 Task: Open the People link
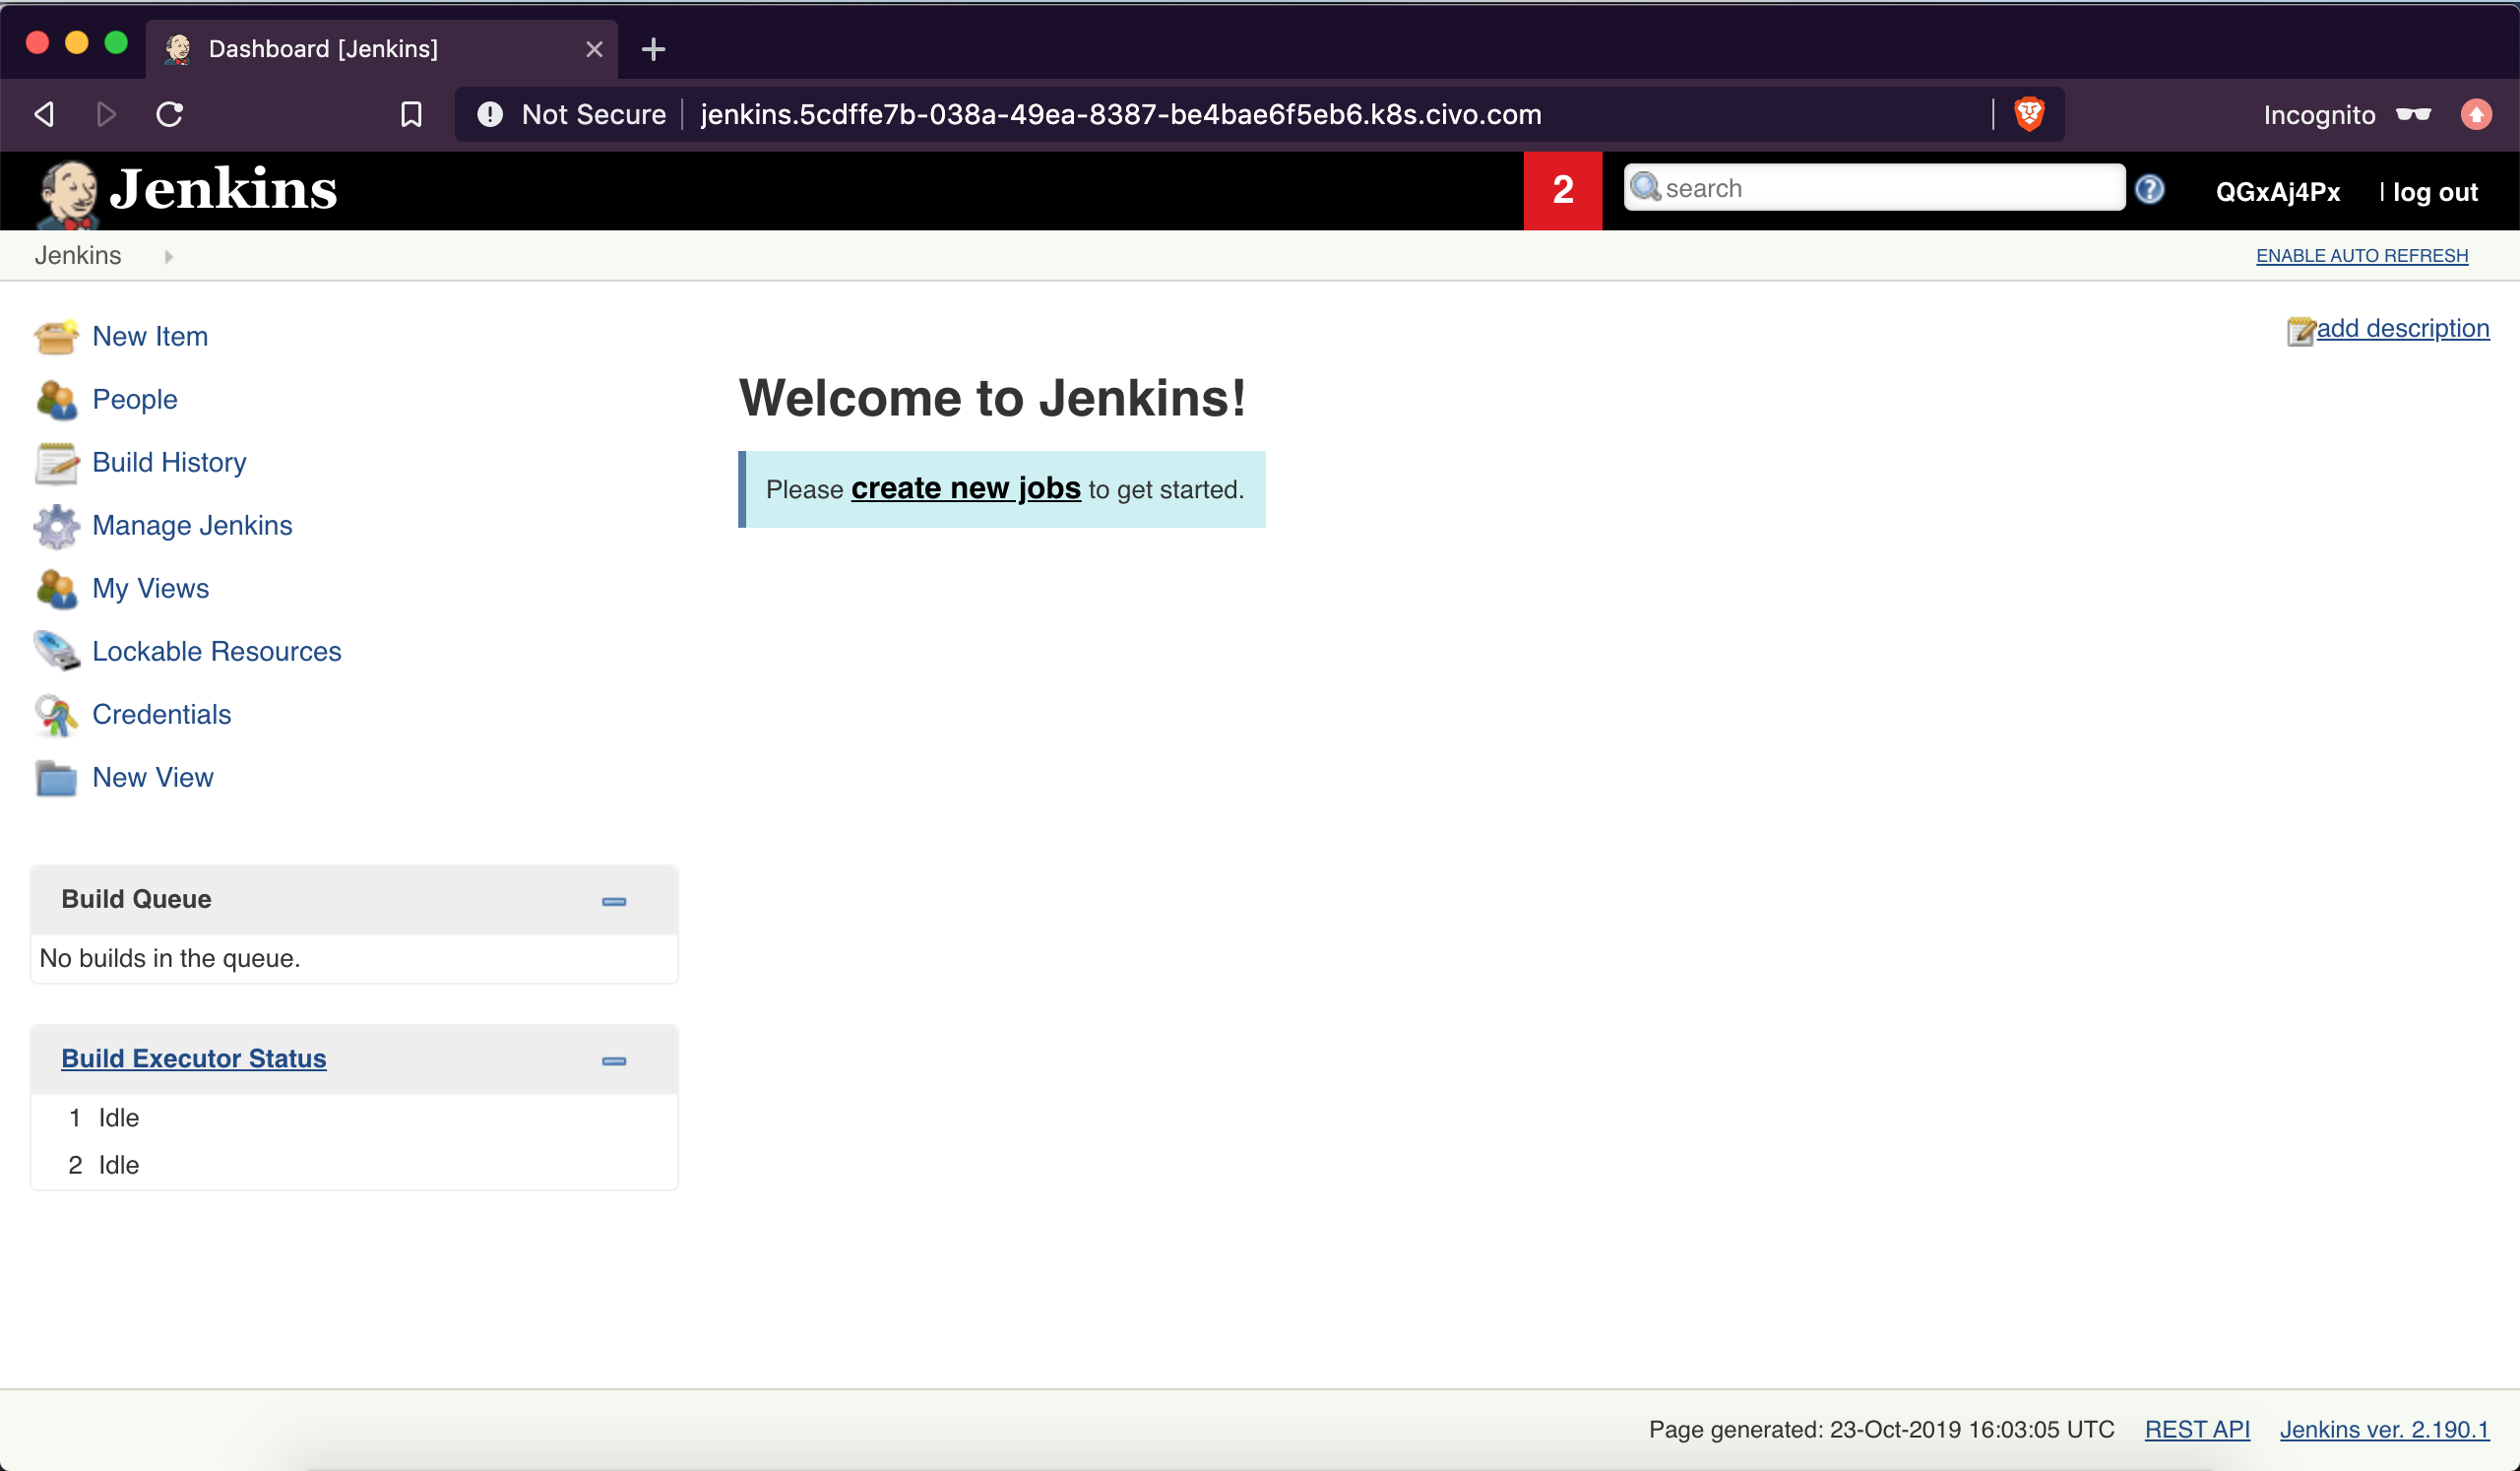(135, 400)
